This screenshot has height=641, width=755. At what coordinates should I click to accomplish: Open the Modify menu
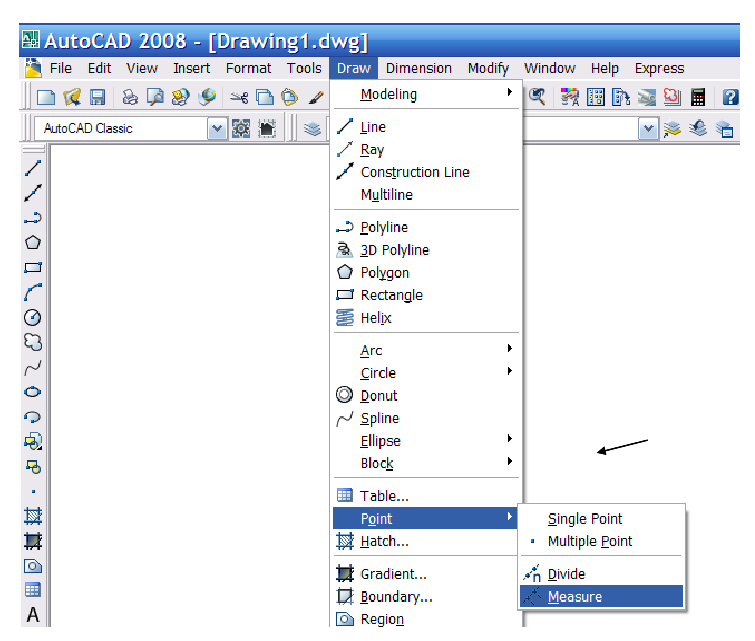coord(488,68)
